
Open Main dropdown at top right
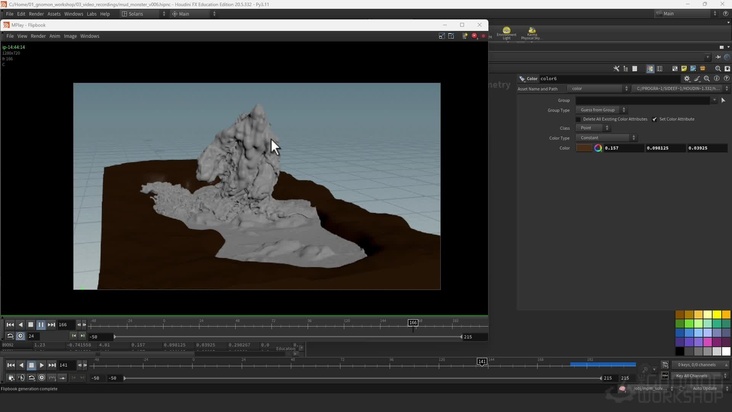(x=685, y=14)
